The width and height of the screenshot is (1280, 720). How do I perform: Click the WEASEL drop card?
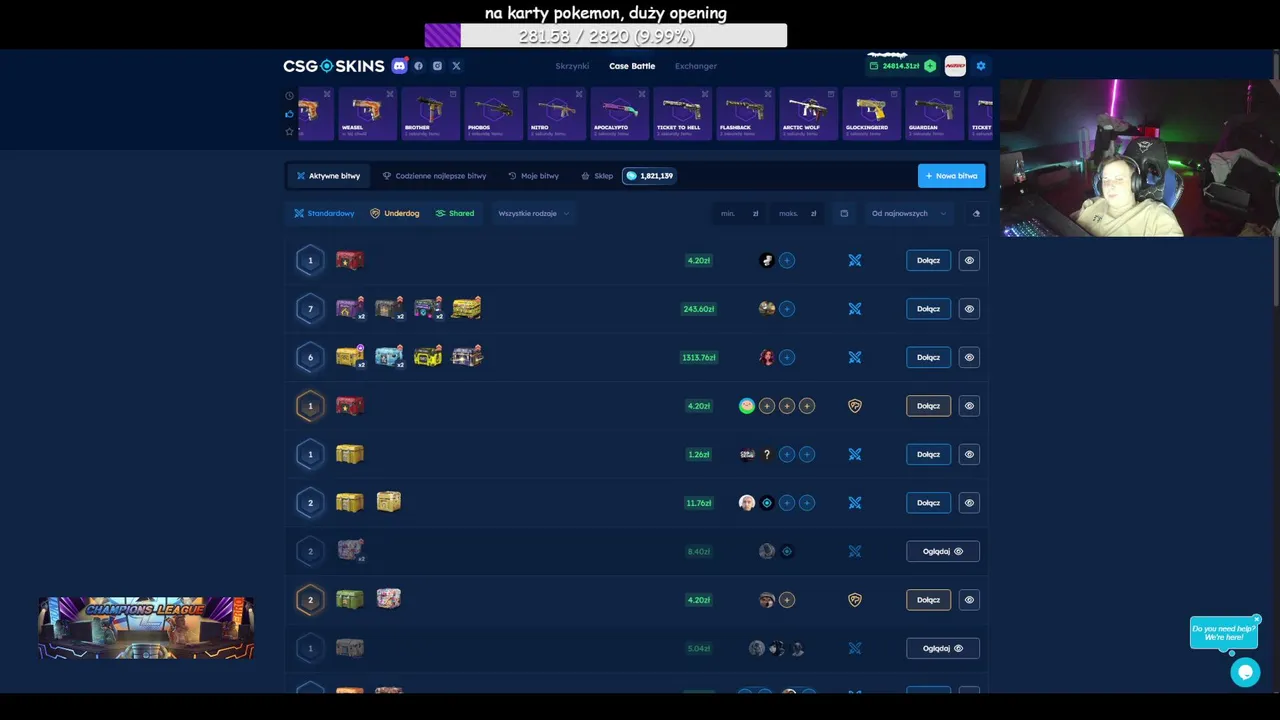click(367, 113)
